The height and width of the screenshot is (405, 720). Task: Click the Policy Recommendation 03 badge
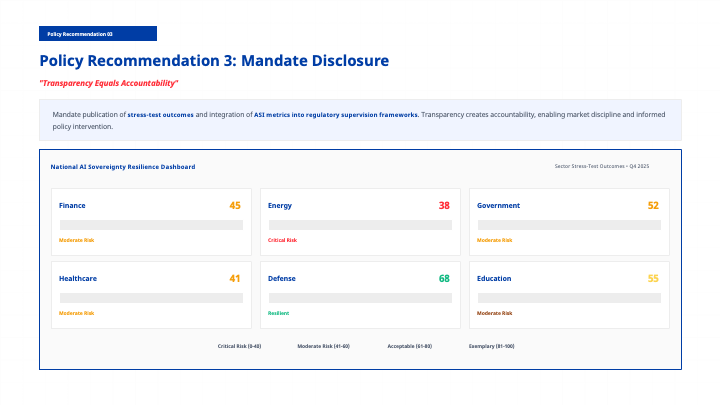98,34
